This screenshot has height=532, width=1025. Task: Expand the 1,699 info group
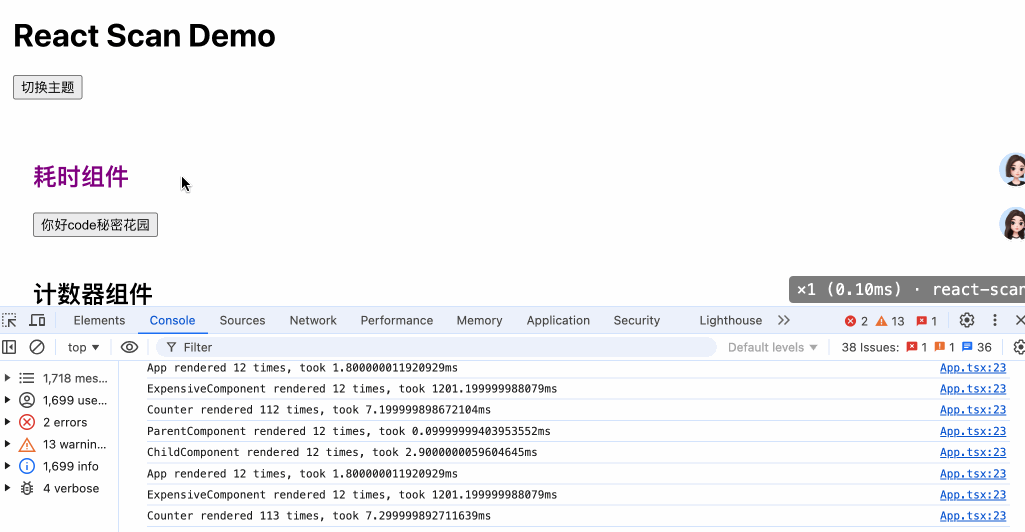point(7,466)
